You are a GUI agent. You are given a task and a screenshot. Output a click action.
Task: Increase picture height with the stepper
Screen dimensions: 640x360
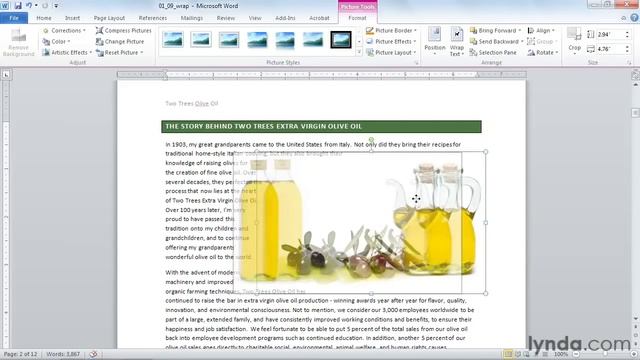pyautogui.click(x=627, y=32)
